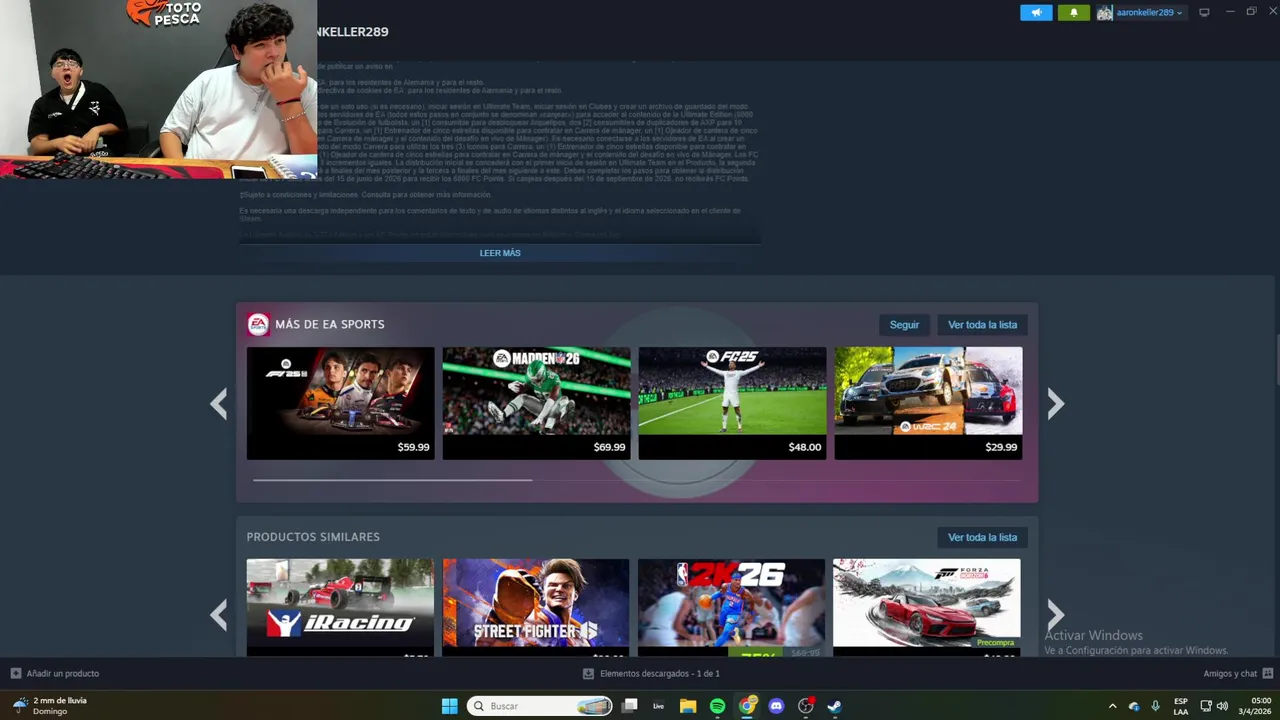Image resolution: width=1280 pixels, height=720 pixels.
Task: Click the Steam page vertical scrollbar
Action: pos(1276,360)
